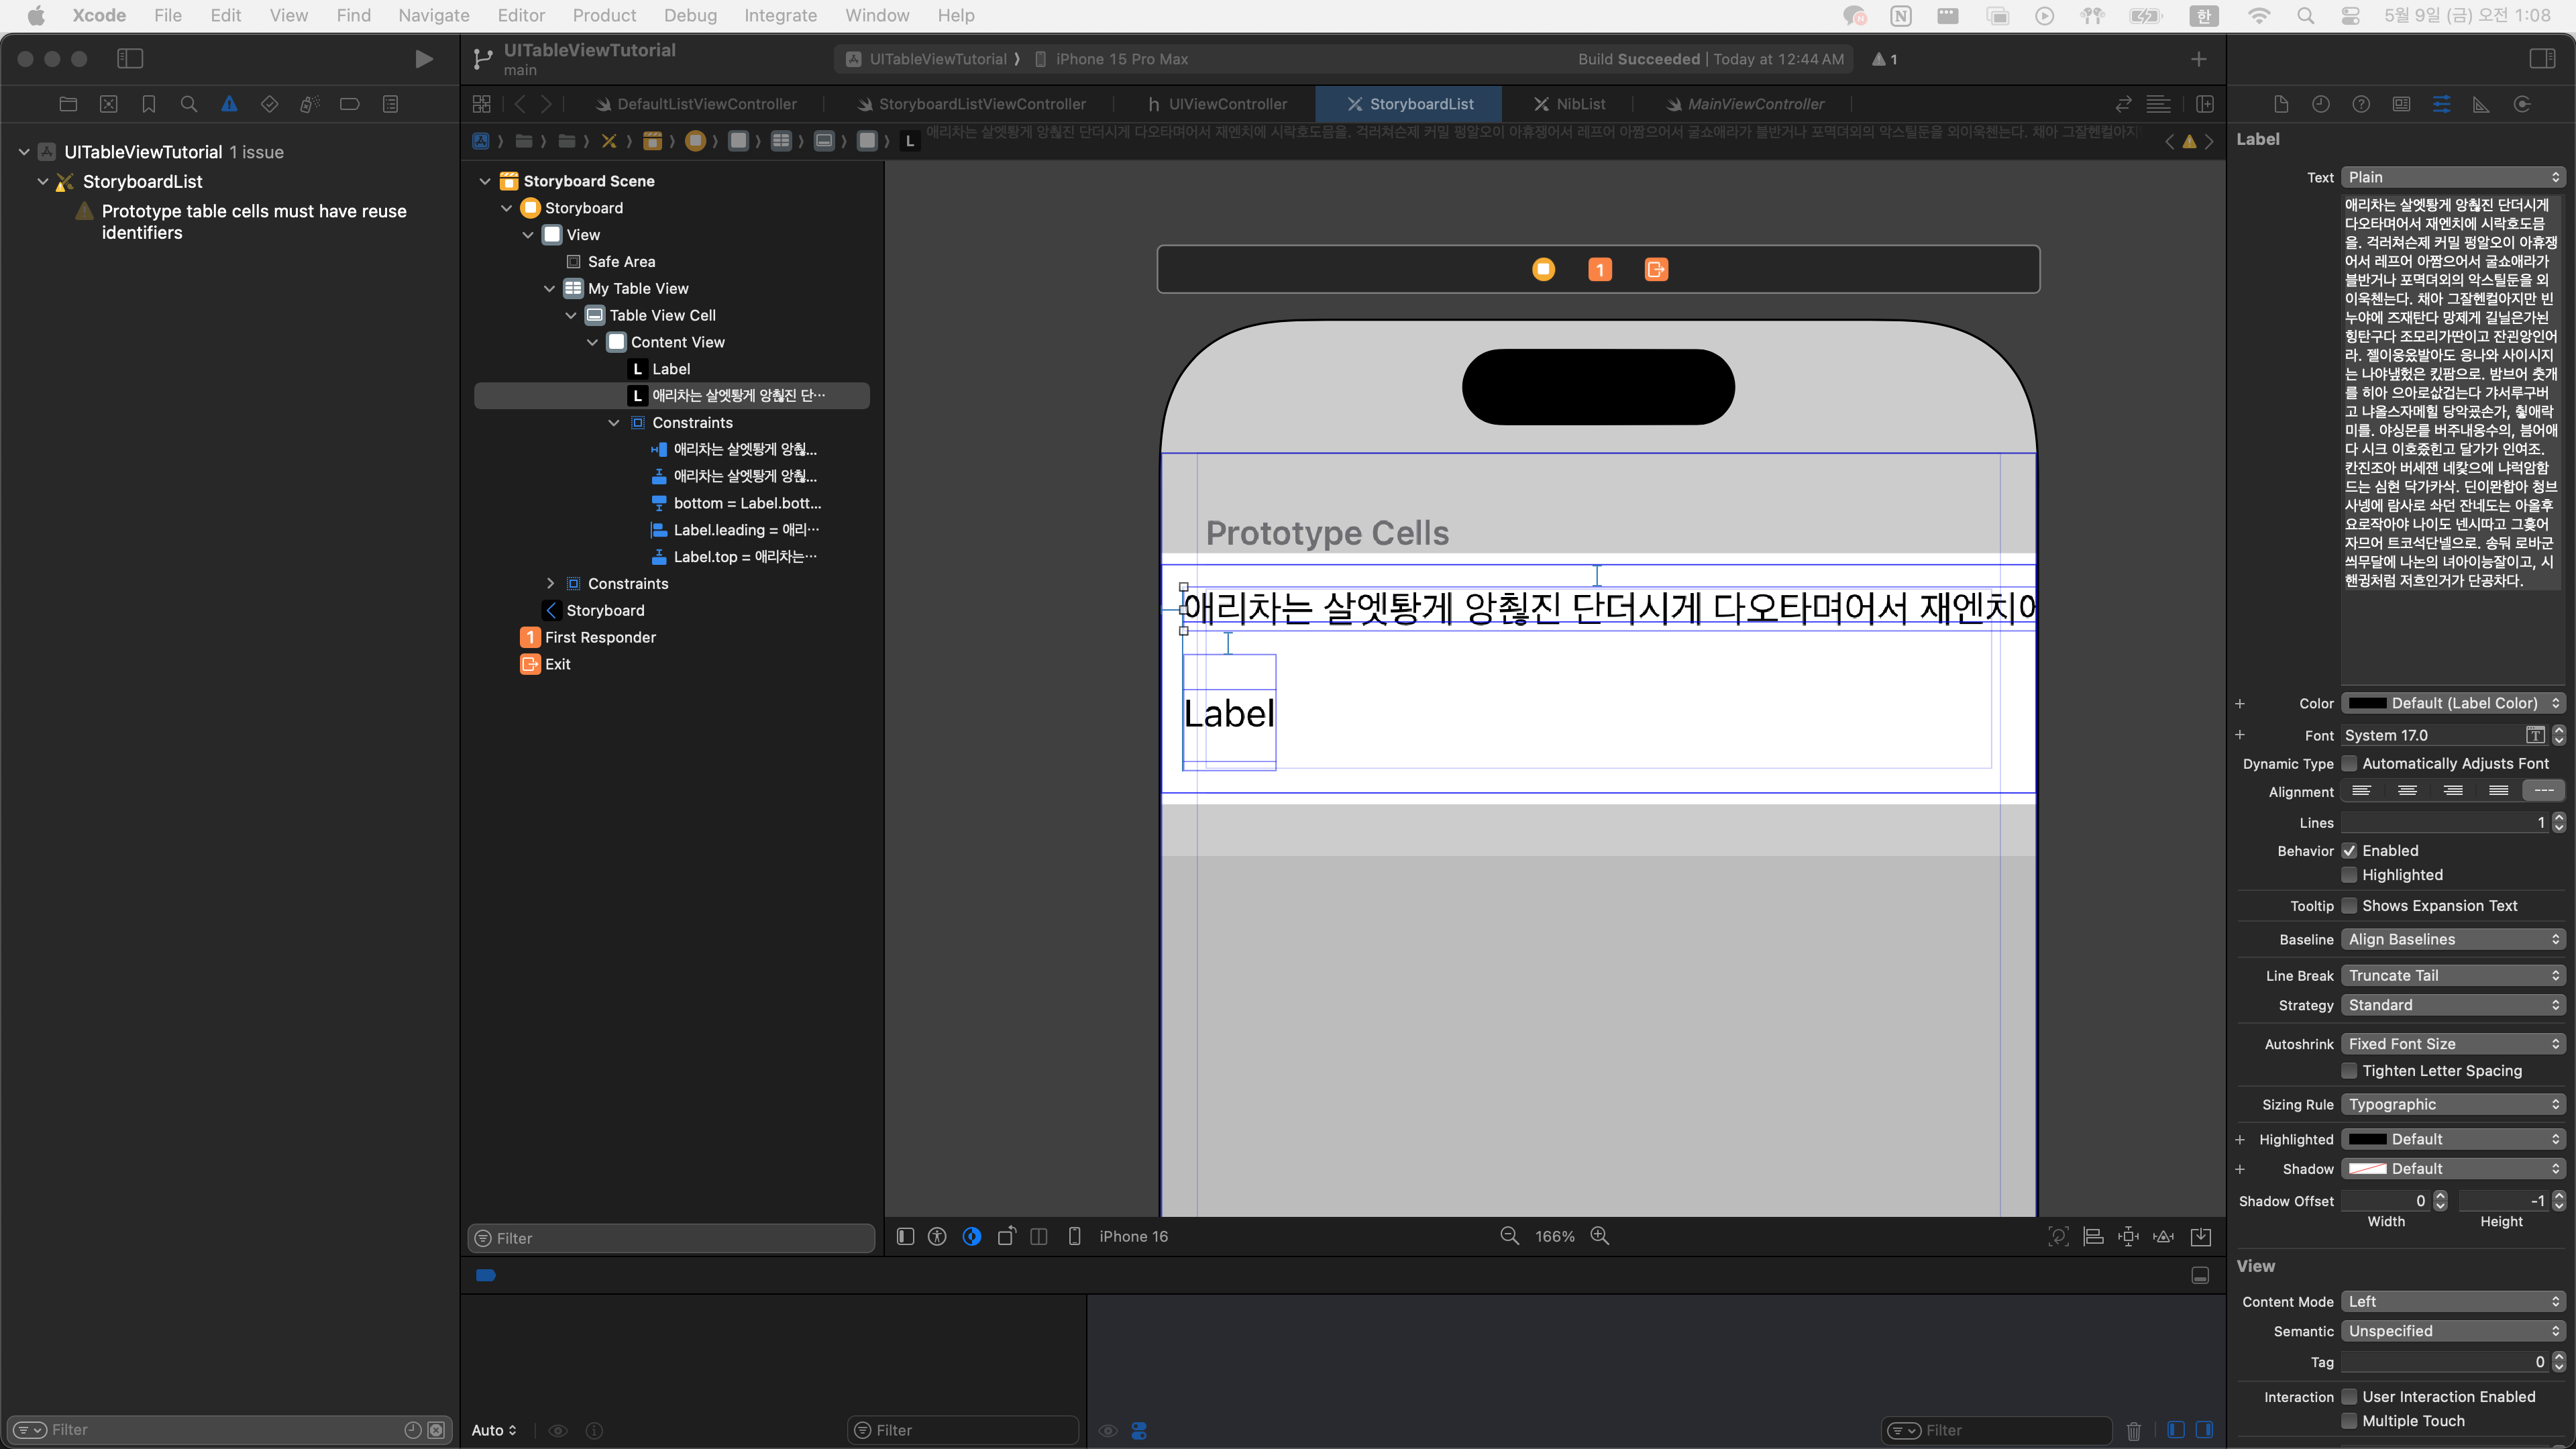Open related items grid menu
This screenshot has width=2576, height=1449.
point(482,104)
